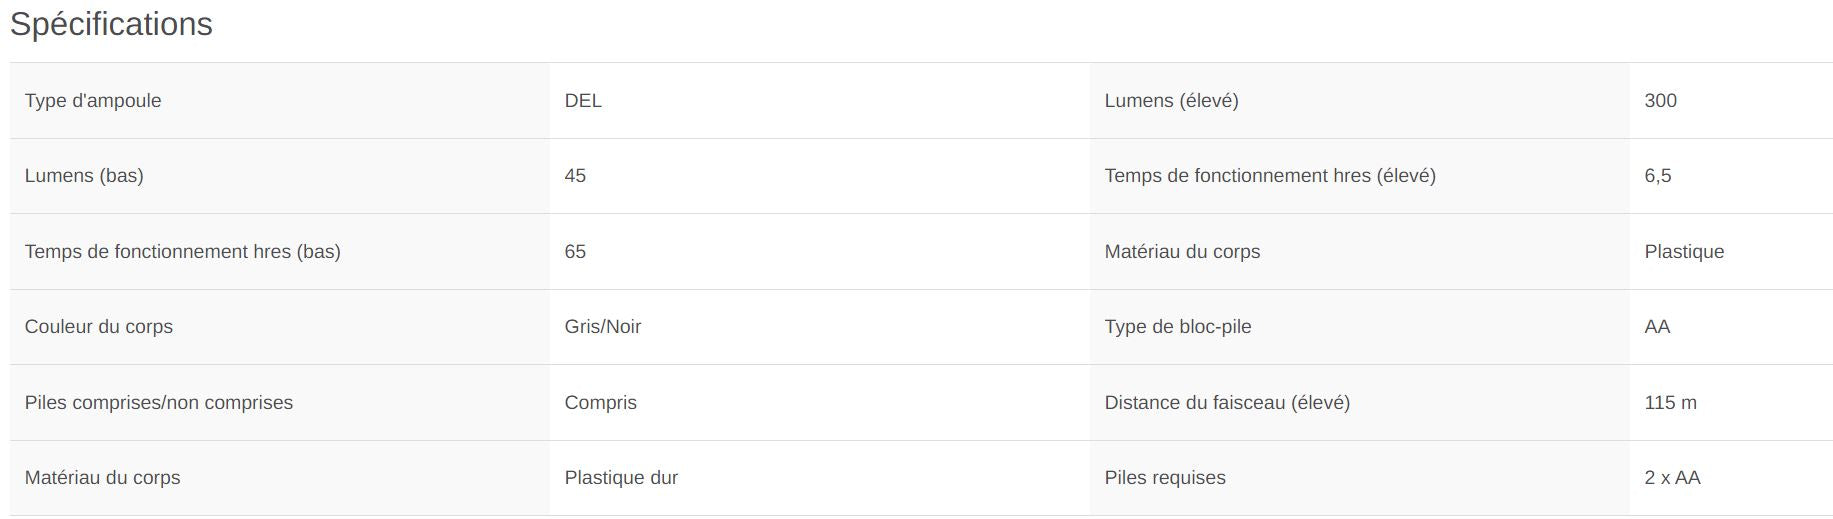Screen dimensions: 1833x519
Task: Select the Type de bloc-pile label
Action: (x=1178, y=327)
